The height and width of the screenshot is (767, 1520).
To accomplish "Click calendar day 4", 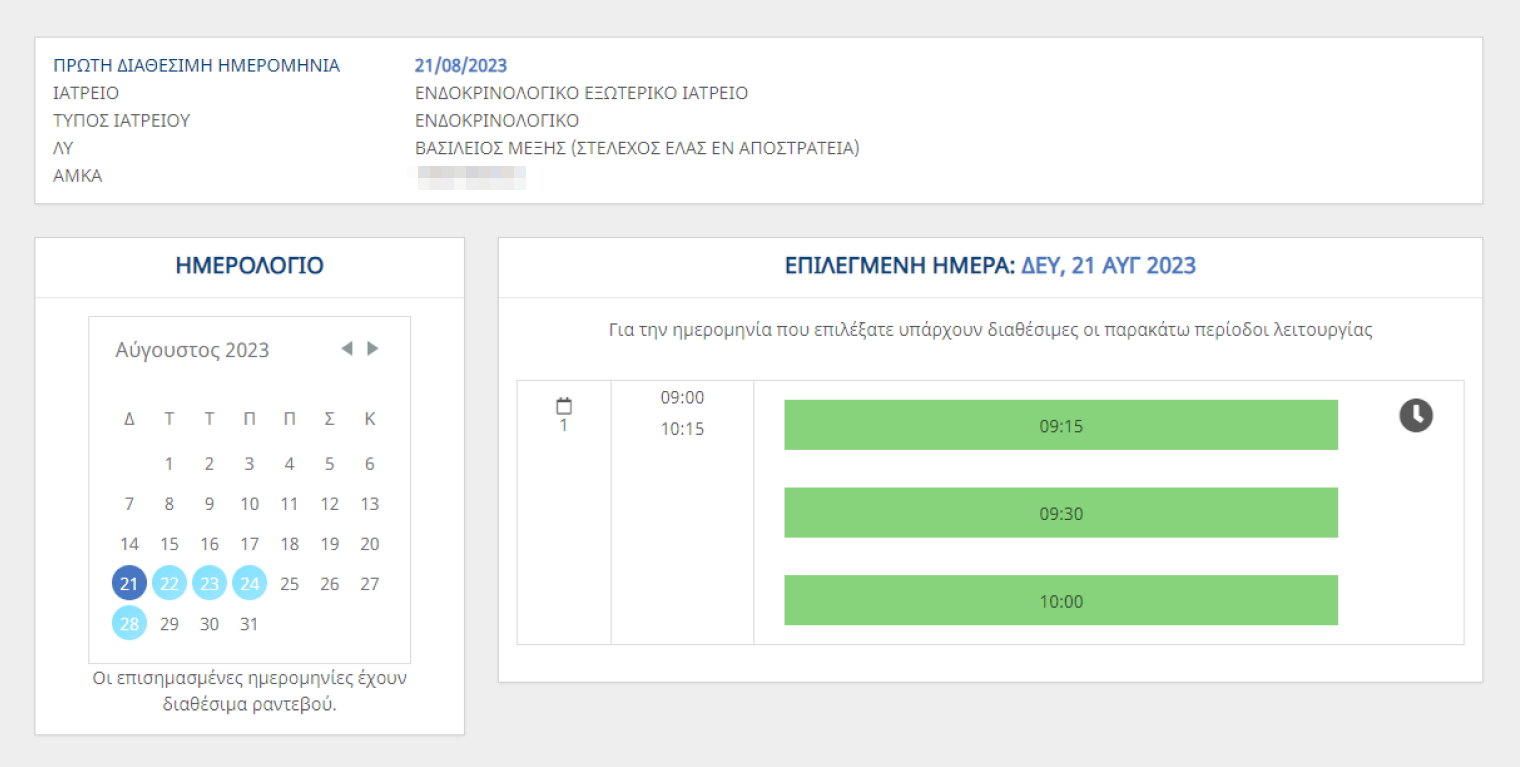I will click(289, 463).
